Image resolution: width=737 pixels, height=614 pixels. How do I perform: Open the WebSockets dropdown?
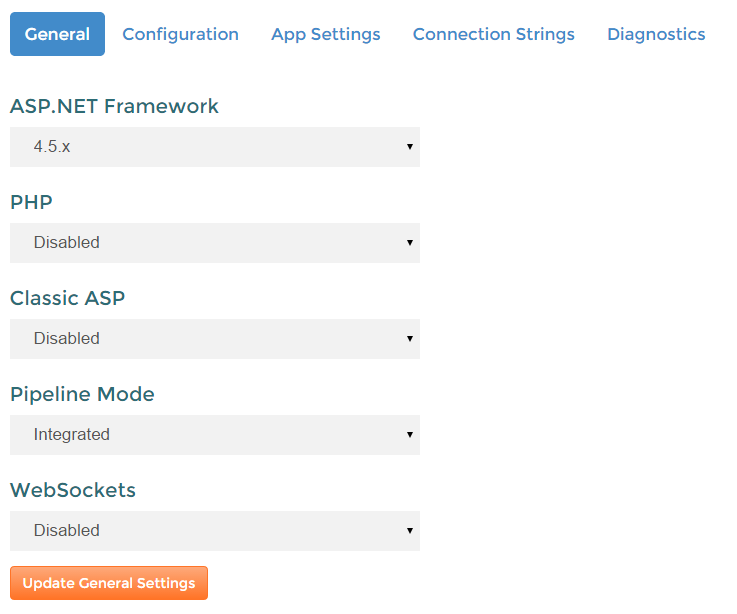coord(214,531)
